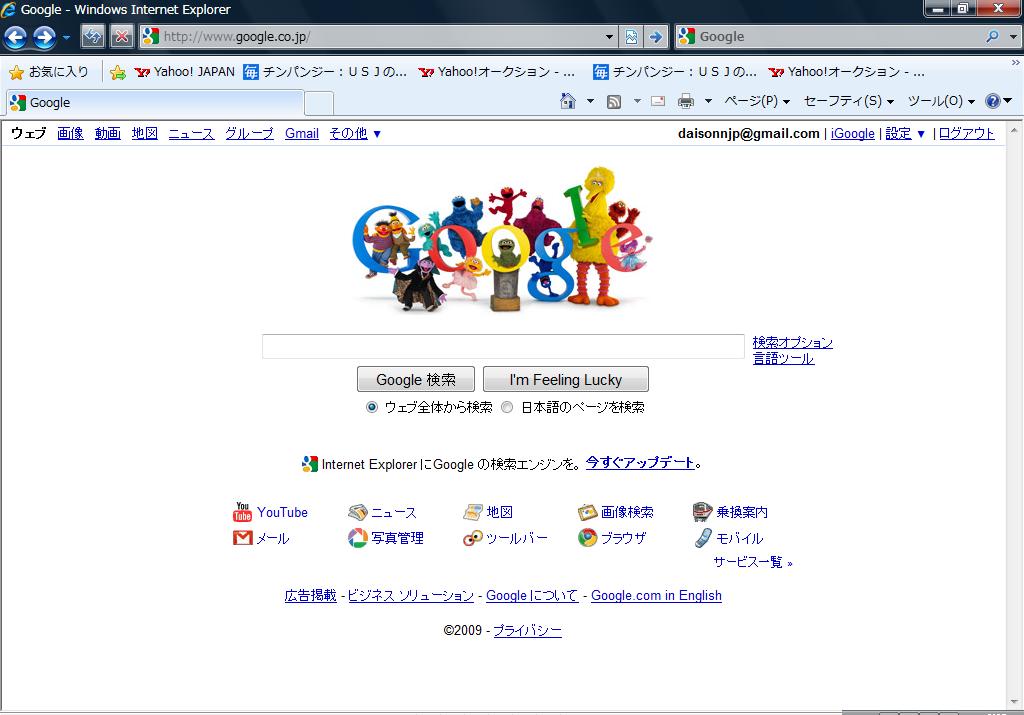Click the Add to Favorites Bar star icon
The image size is (1024, 715).
coord(118,72)
